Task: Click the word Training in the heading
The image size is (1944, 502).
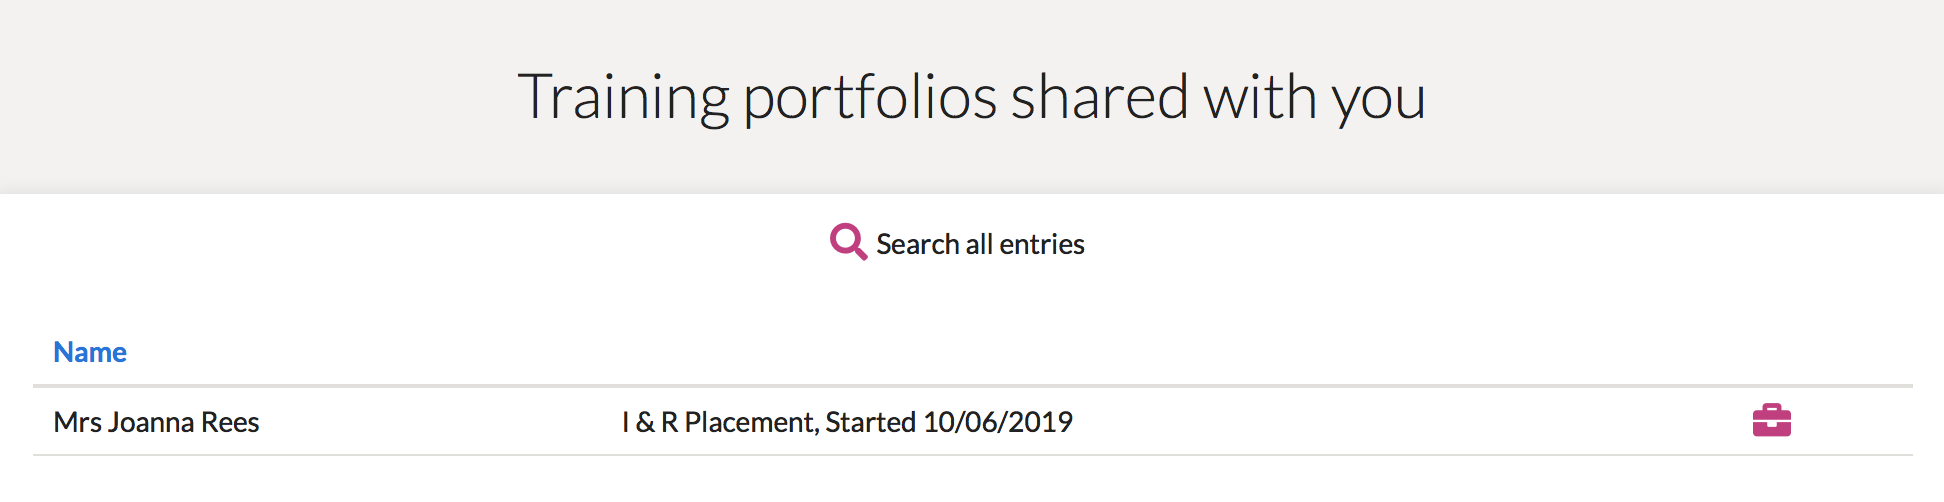Action: point(622,97)
